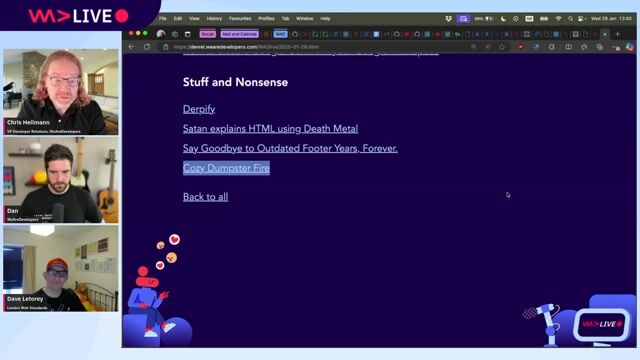Open Spotlight search in menu bar
Image resolution: width=640 pixels, height=360 pixels.
point(571,19)
